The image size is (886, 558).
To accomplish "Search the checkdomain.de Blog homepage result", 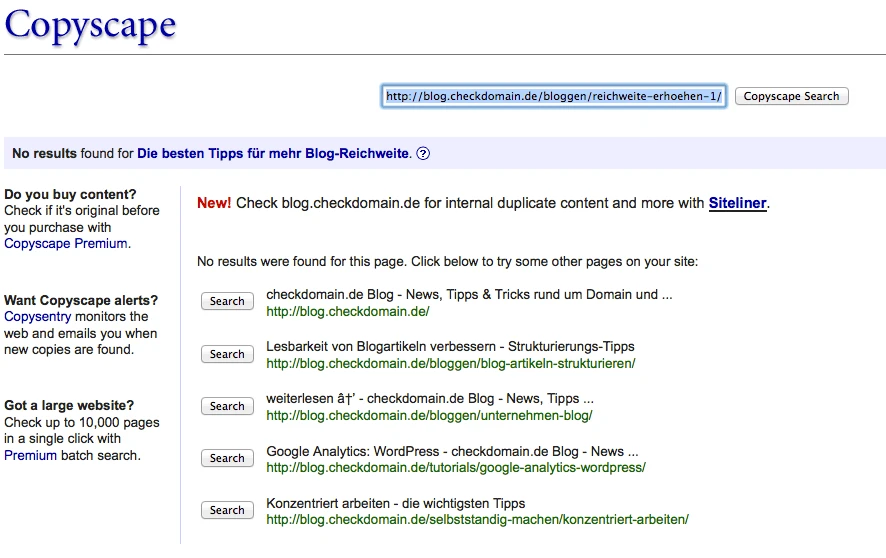I will (x=227, y=301).
